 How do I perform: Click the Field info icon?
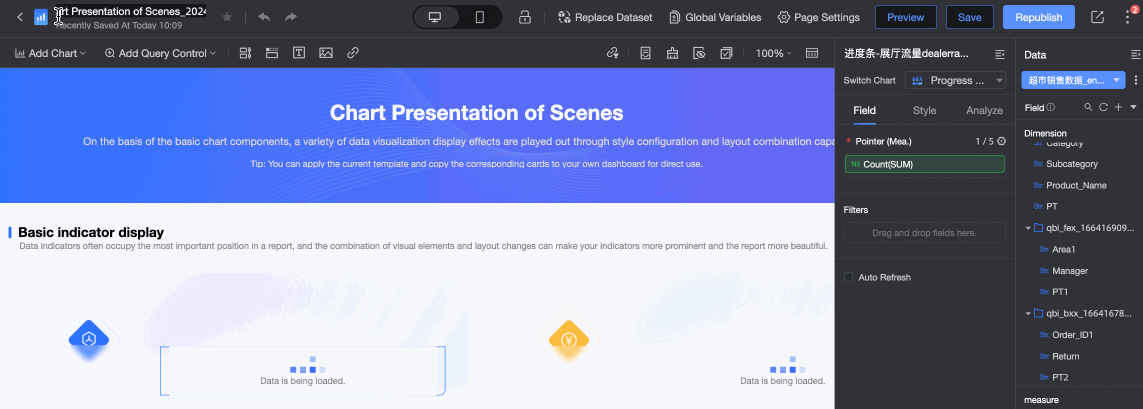(1050, 107)
